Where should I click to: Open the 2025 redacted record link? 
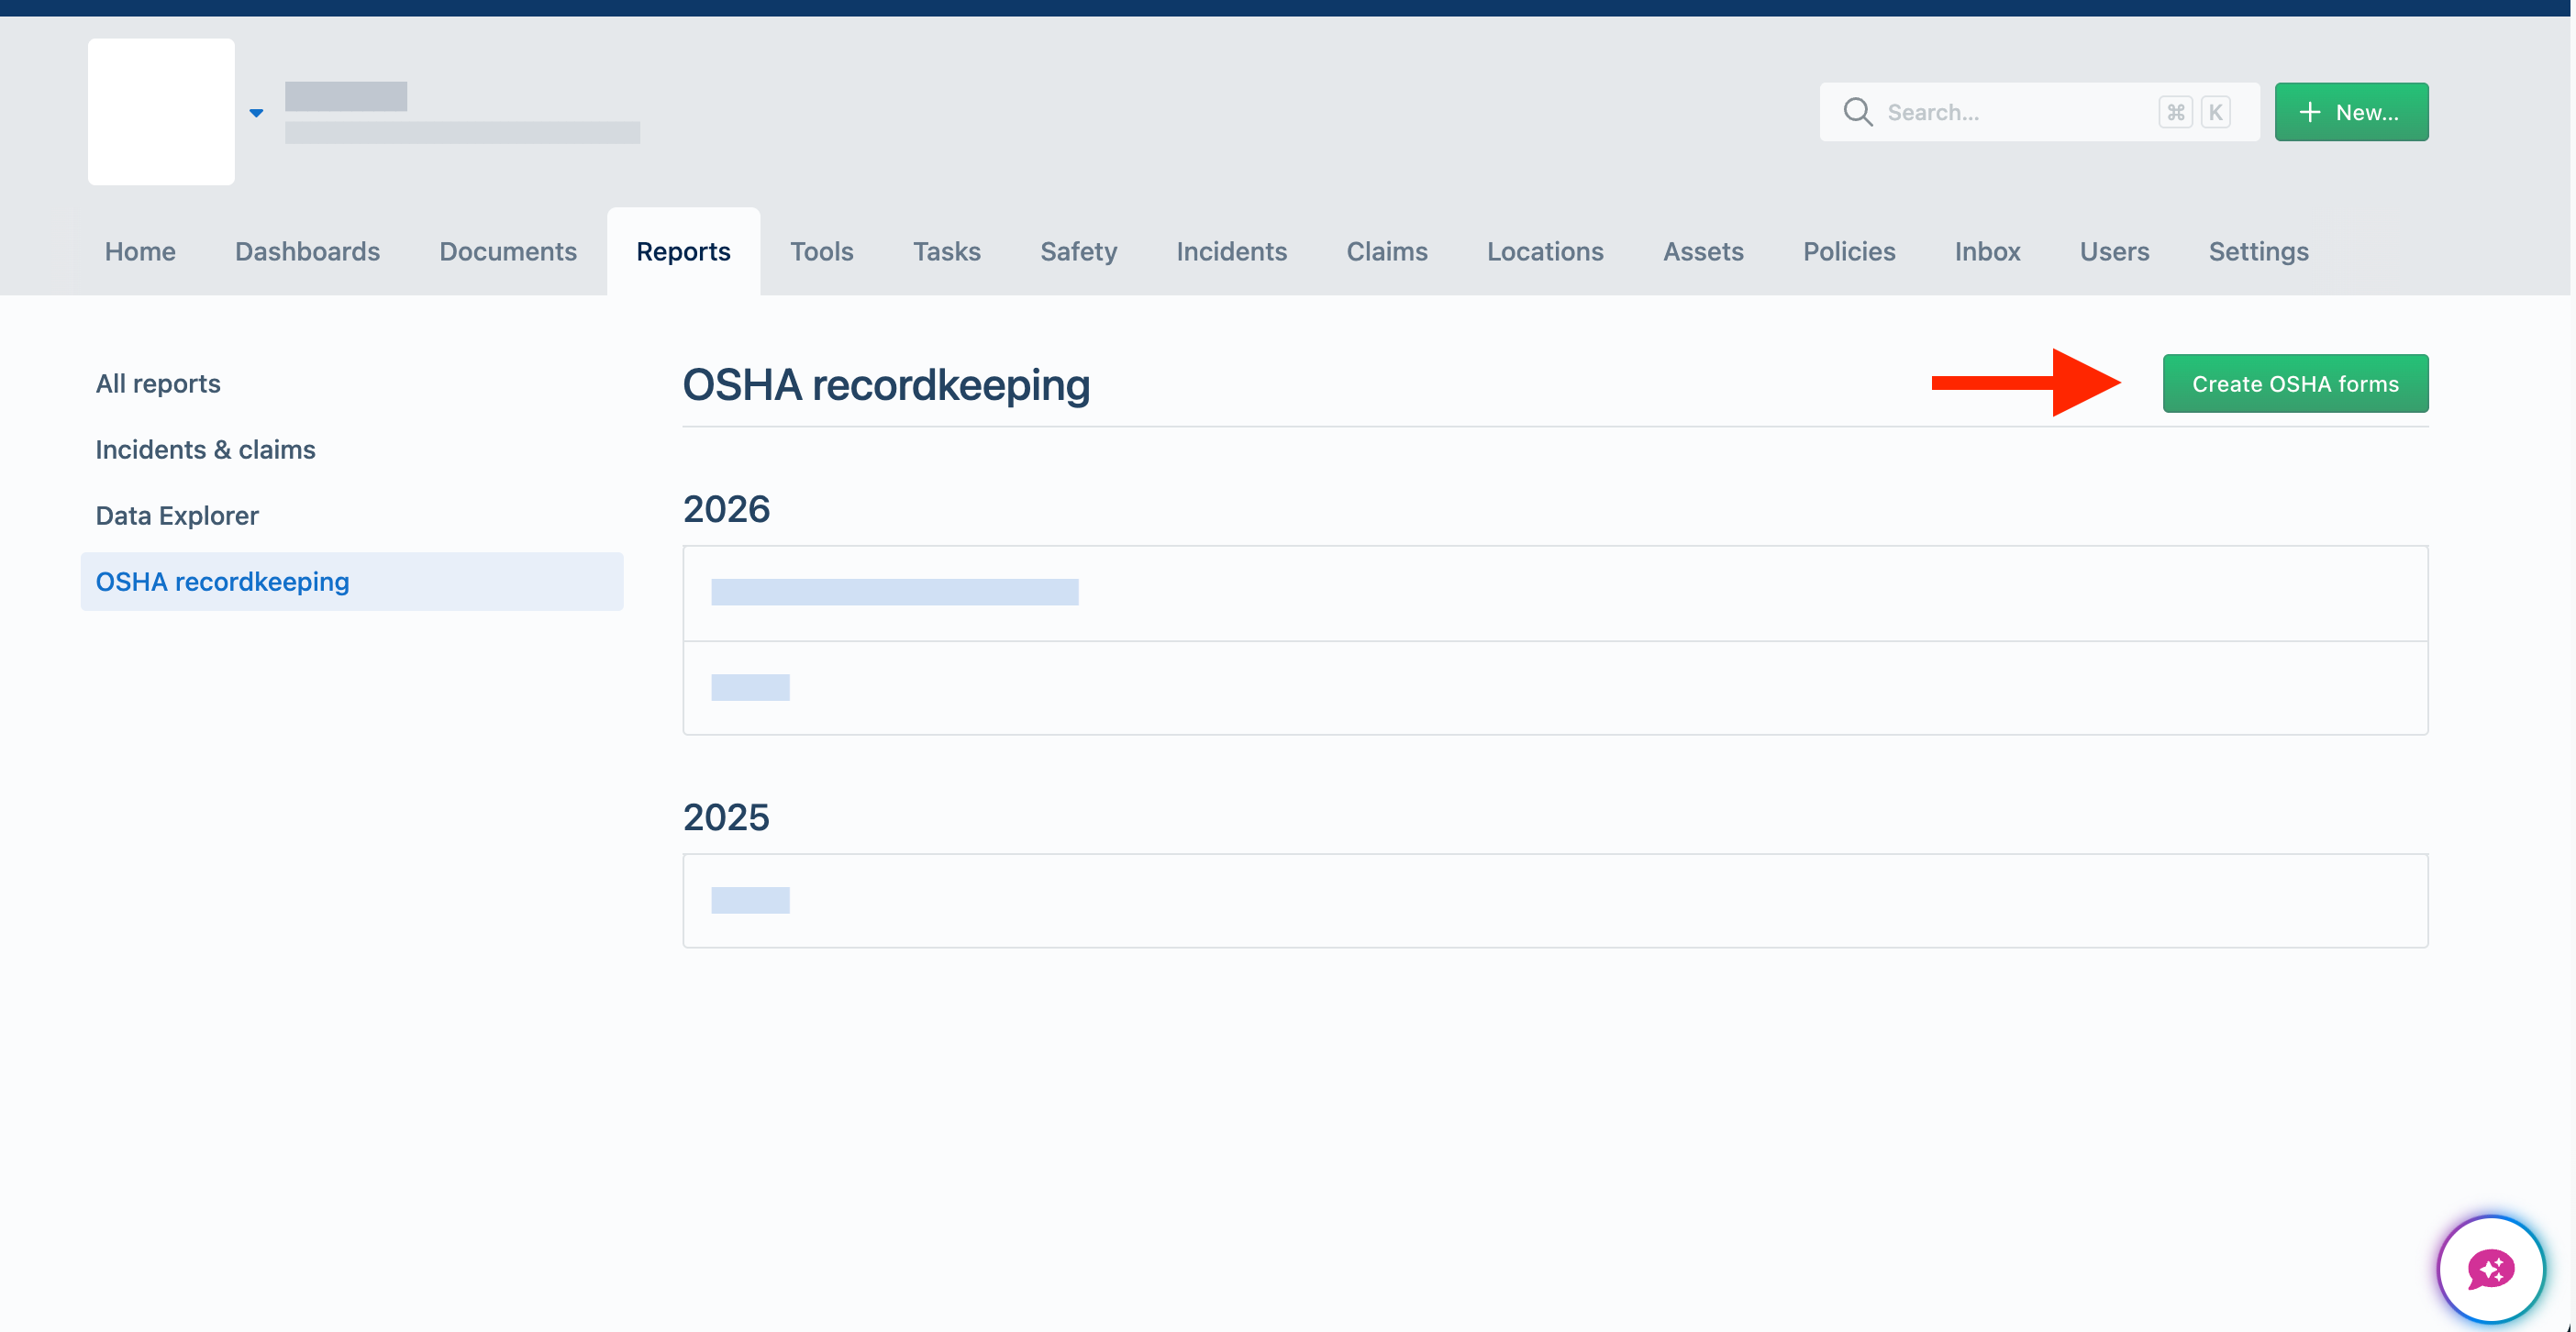click(750, 900)
